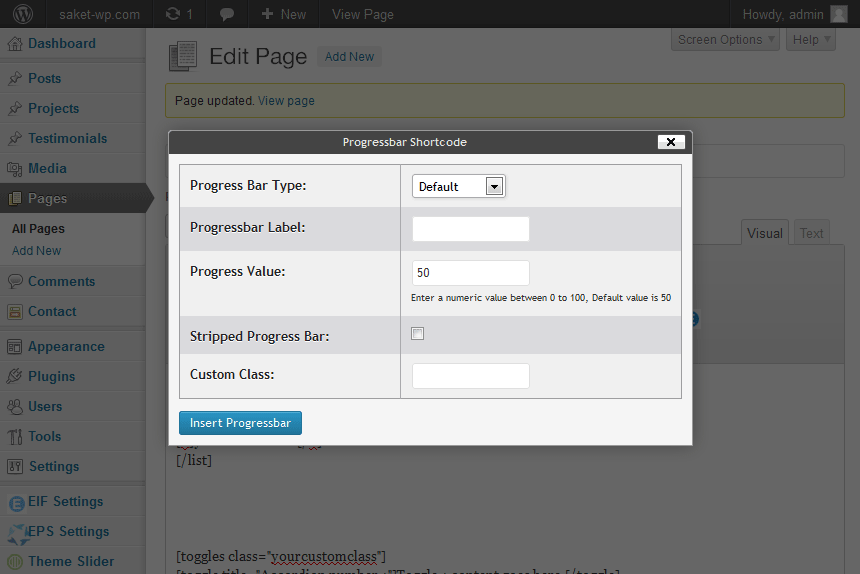This screenshot has height=574, width=860.
Task: Close the Progressbar Shortcode dialog
Action: (x=671, y=142)
